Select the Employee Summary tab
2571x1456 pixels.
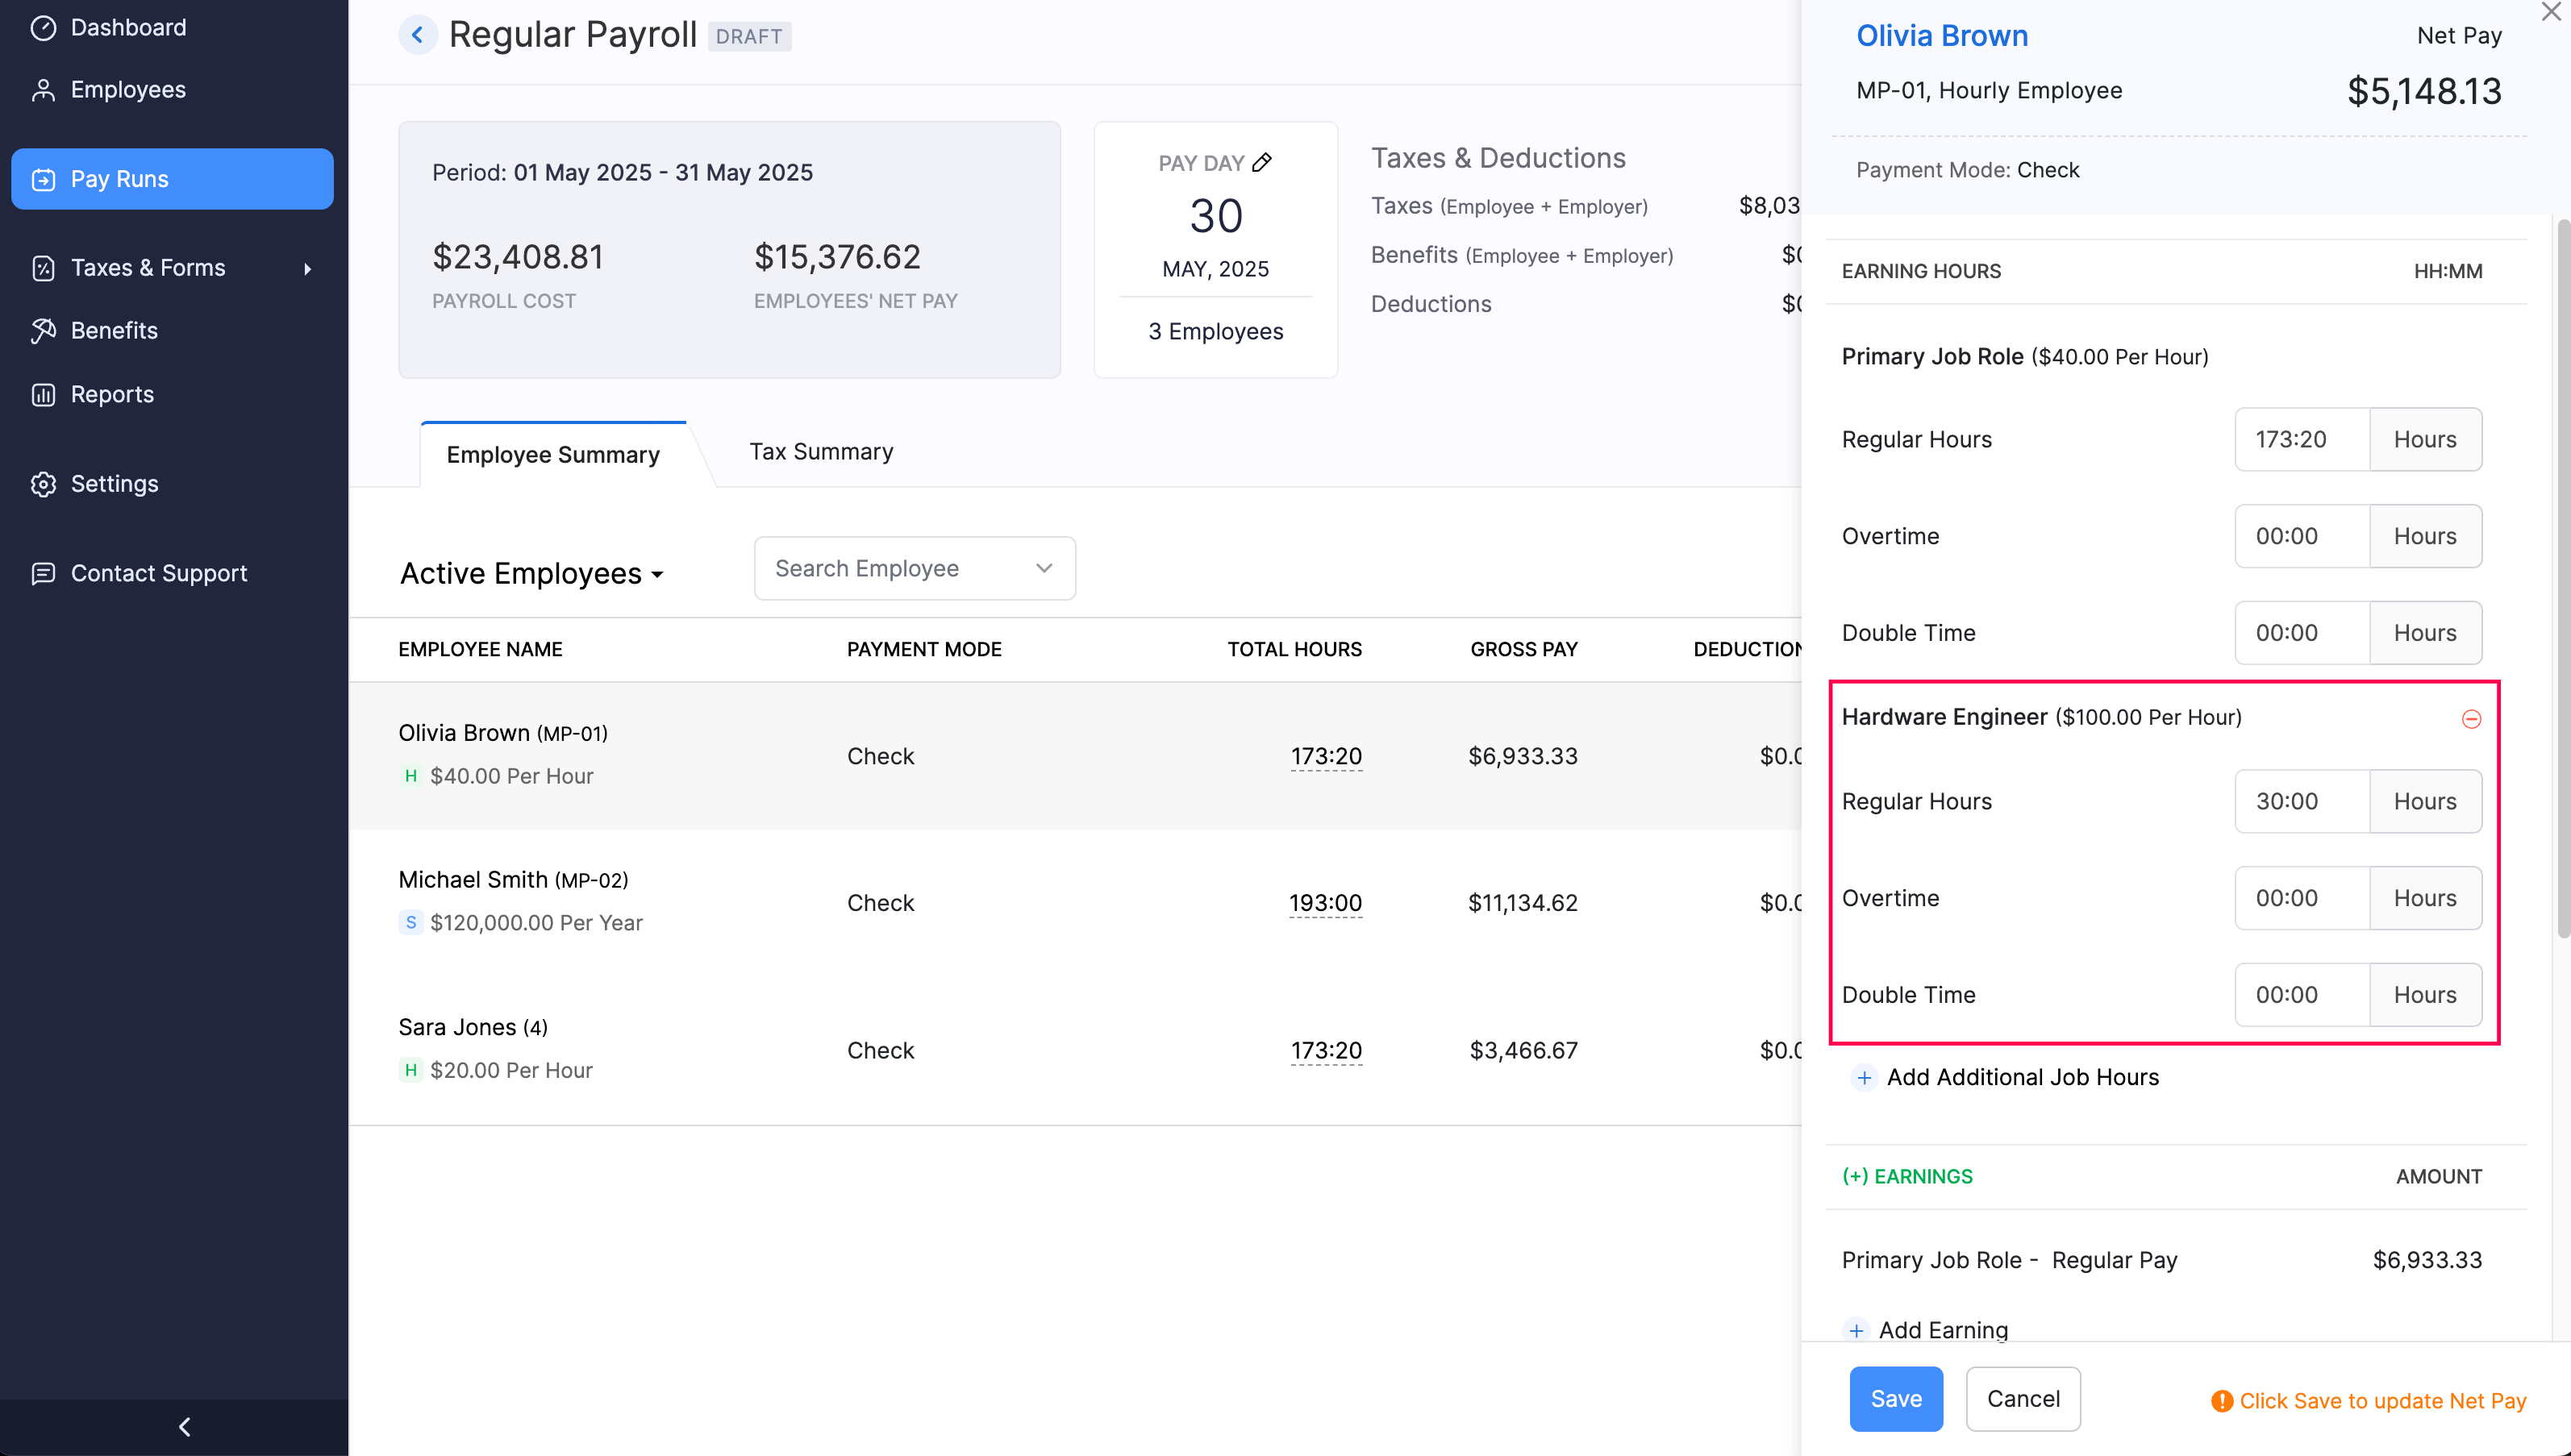pos(553,455)
